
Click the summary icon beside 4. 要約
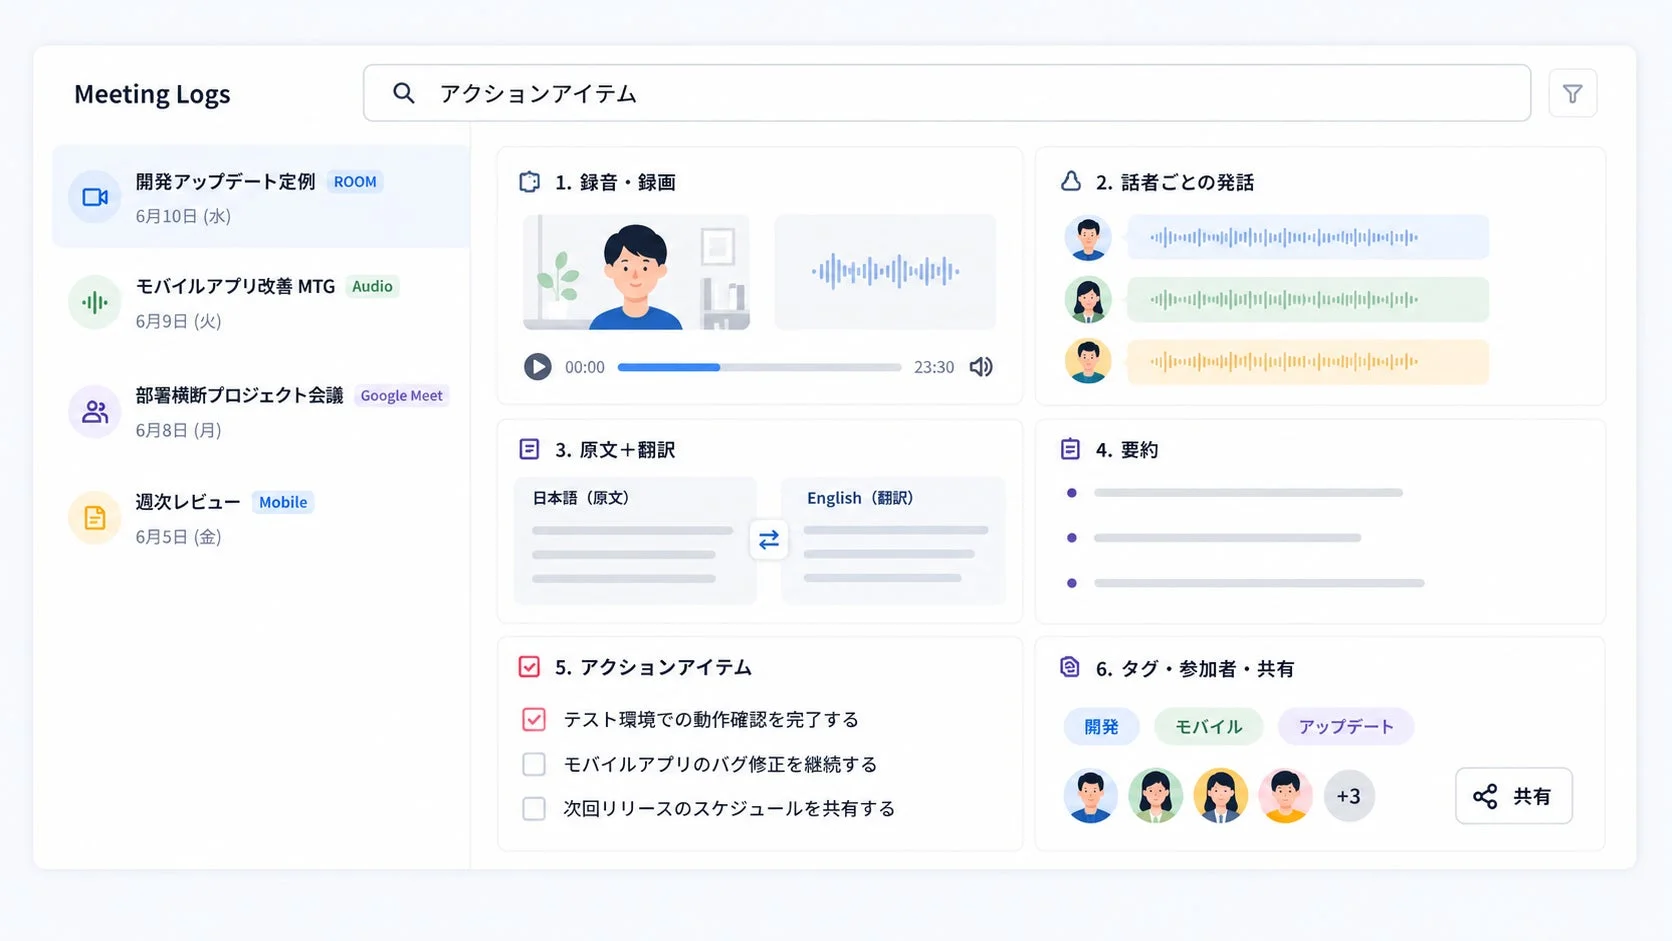1070,449
